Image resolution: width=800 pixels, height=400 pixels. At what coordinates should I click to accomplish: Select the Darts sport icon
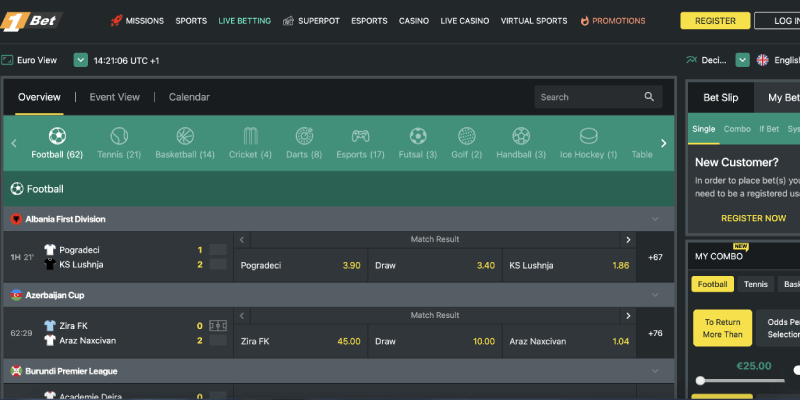[304, 136]
